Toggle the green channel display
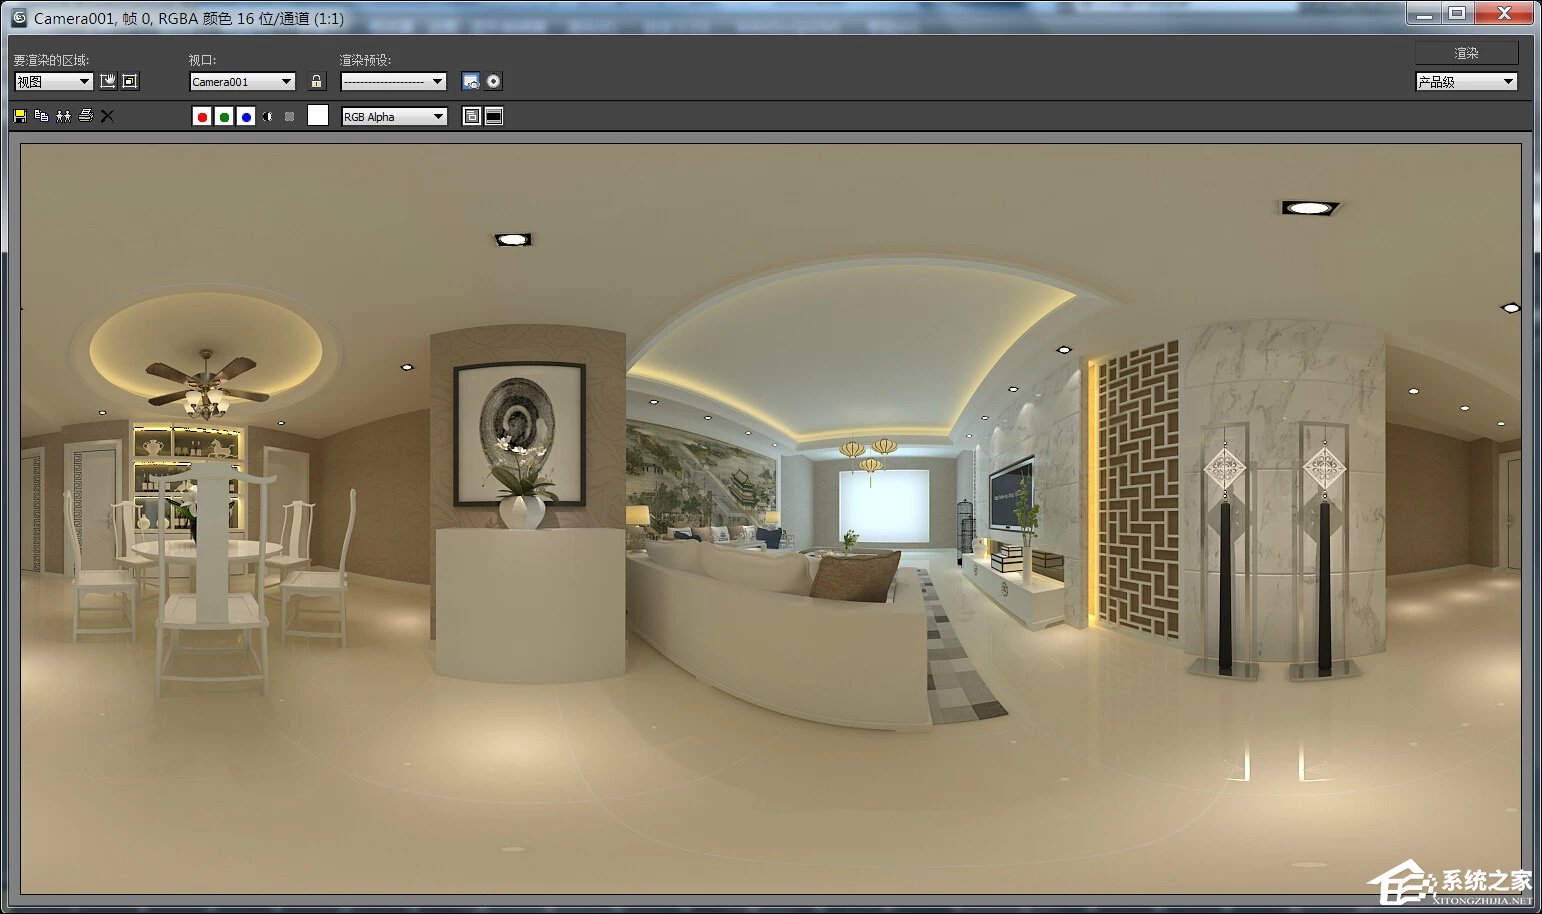1542x914 pixels. [x=223, y=116]
